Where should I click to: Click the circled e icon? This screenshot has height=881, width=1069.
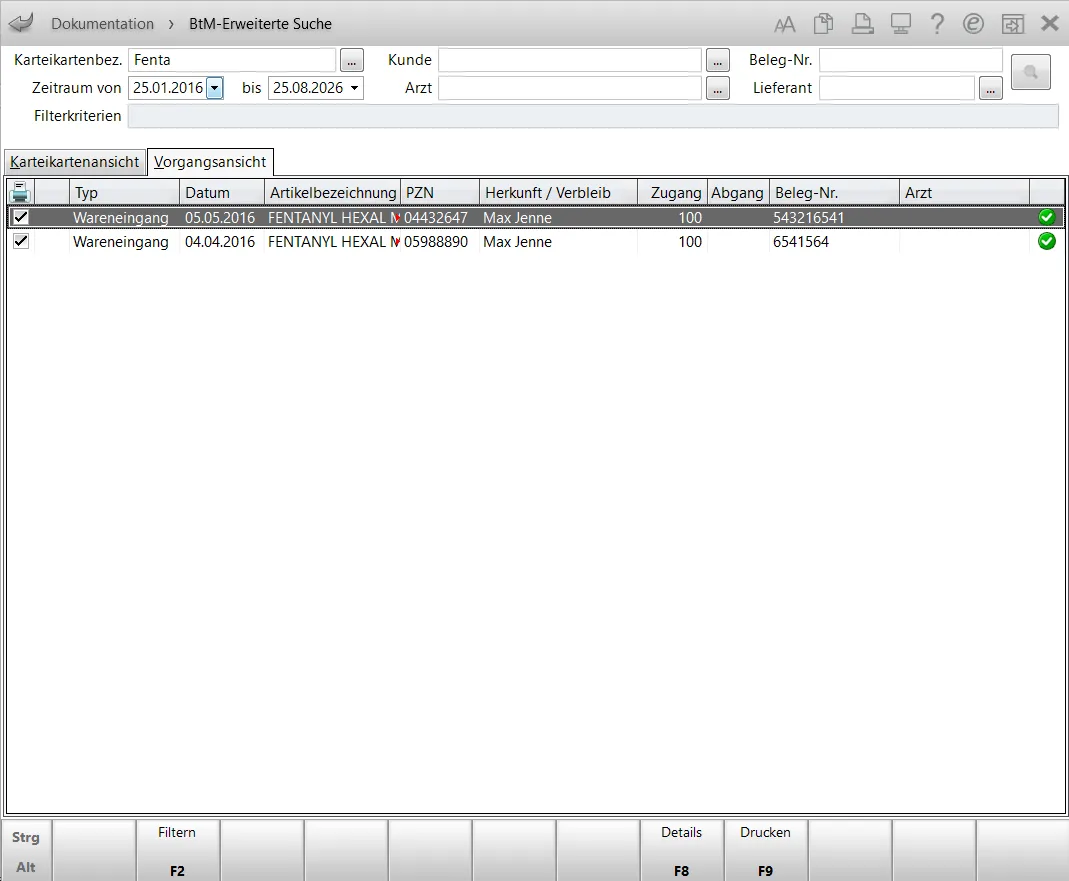point(974,24)
